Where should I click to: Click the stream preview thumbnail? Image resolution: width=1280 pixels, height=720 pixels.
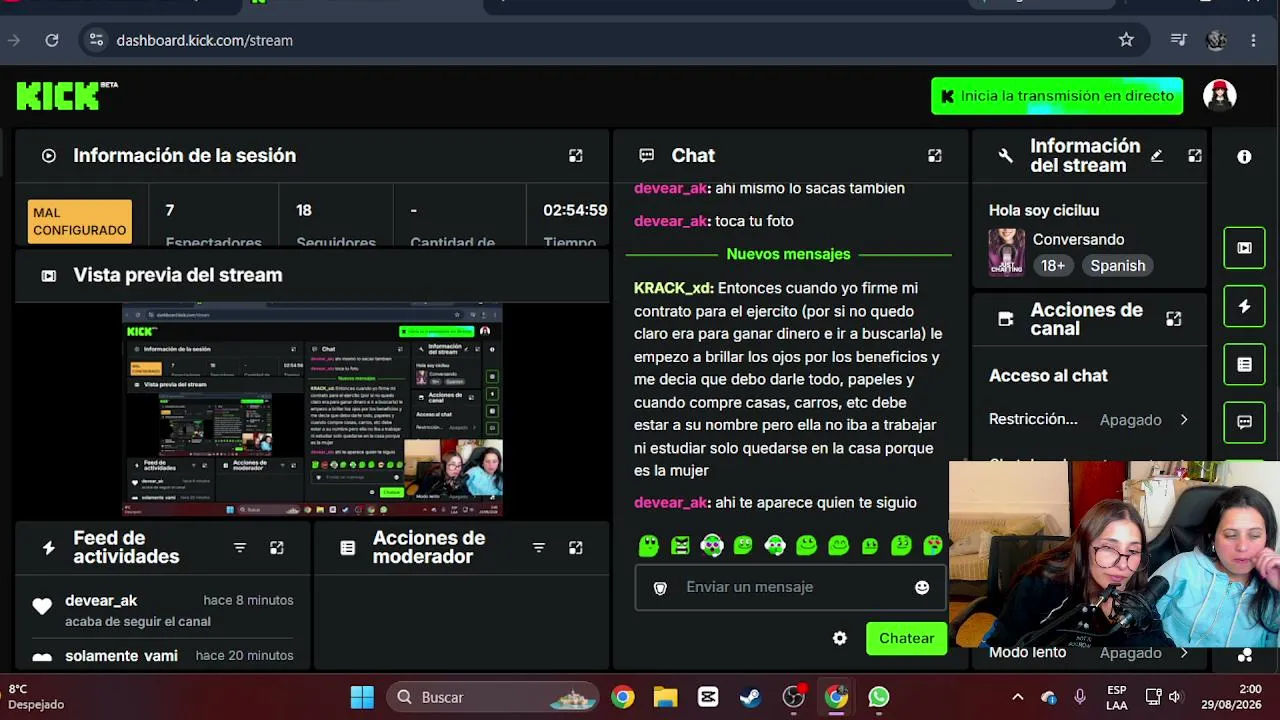pyautogui.click(x=312, y=411)
